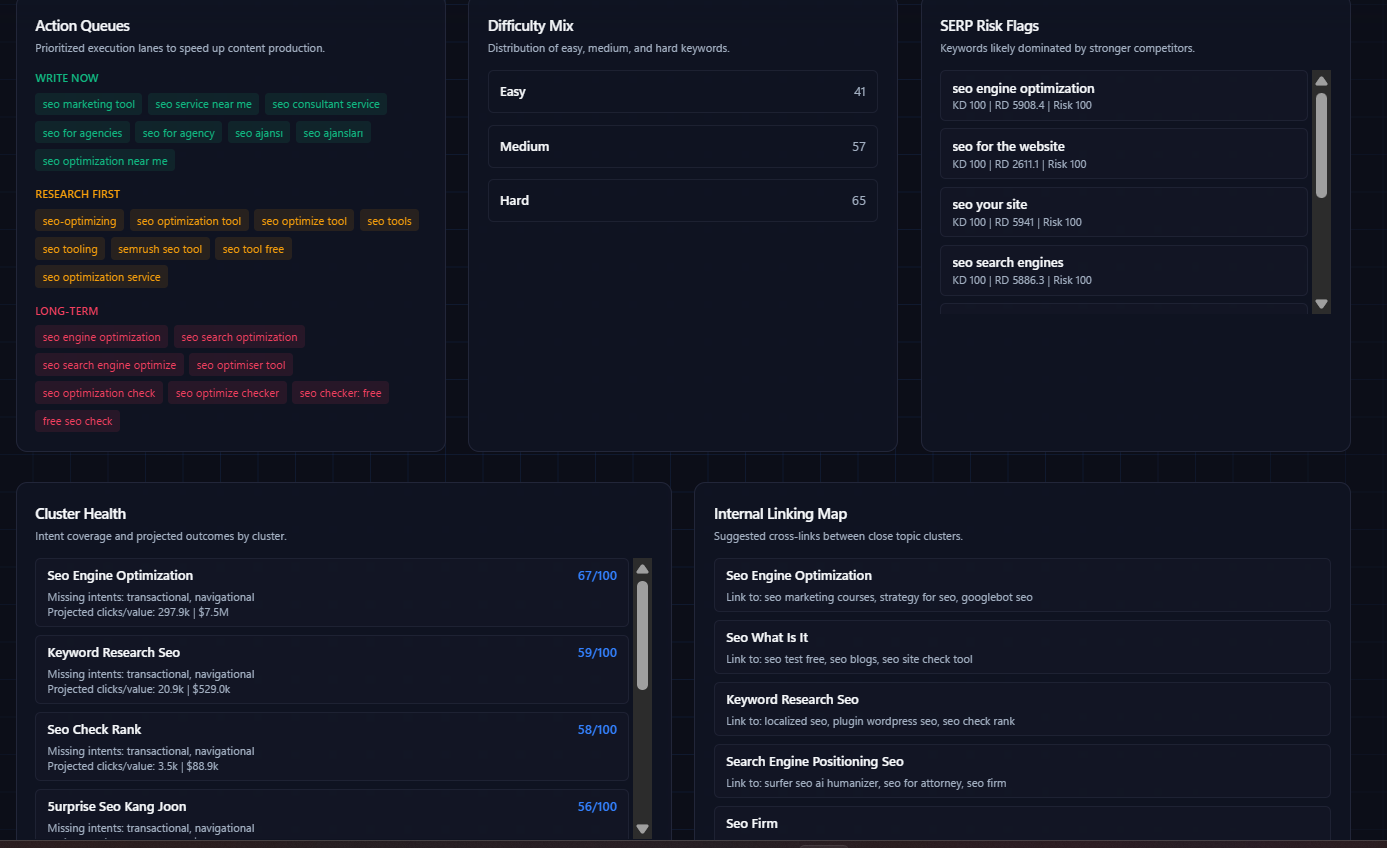Click the Cluster Health scrollbar thumb

pyautogui.click(x=643, y=635)
